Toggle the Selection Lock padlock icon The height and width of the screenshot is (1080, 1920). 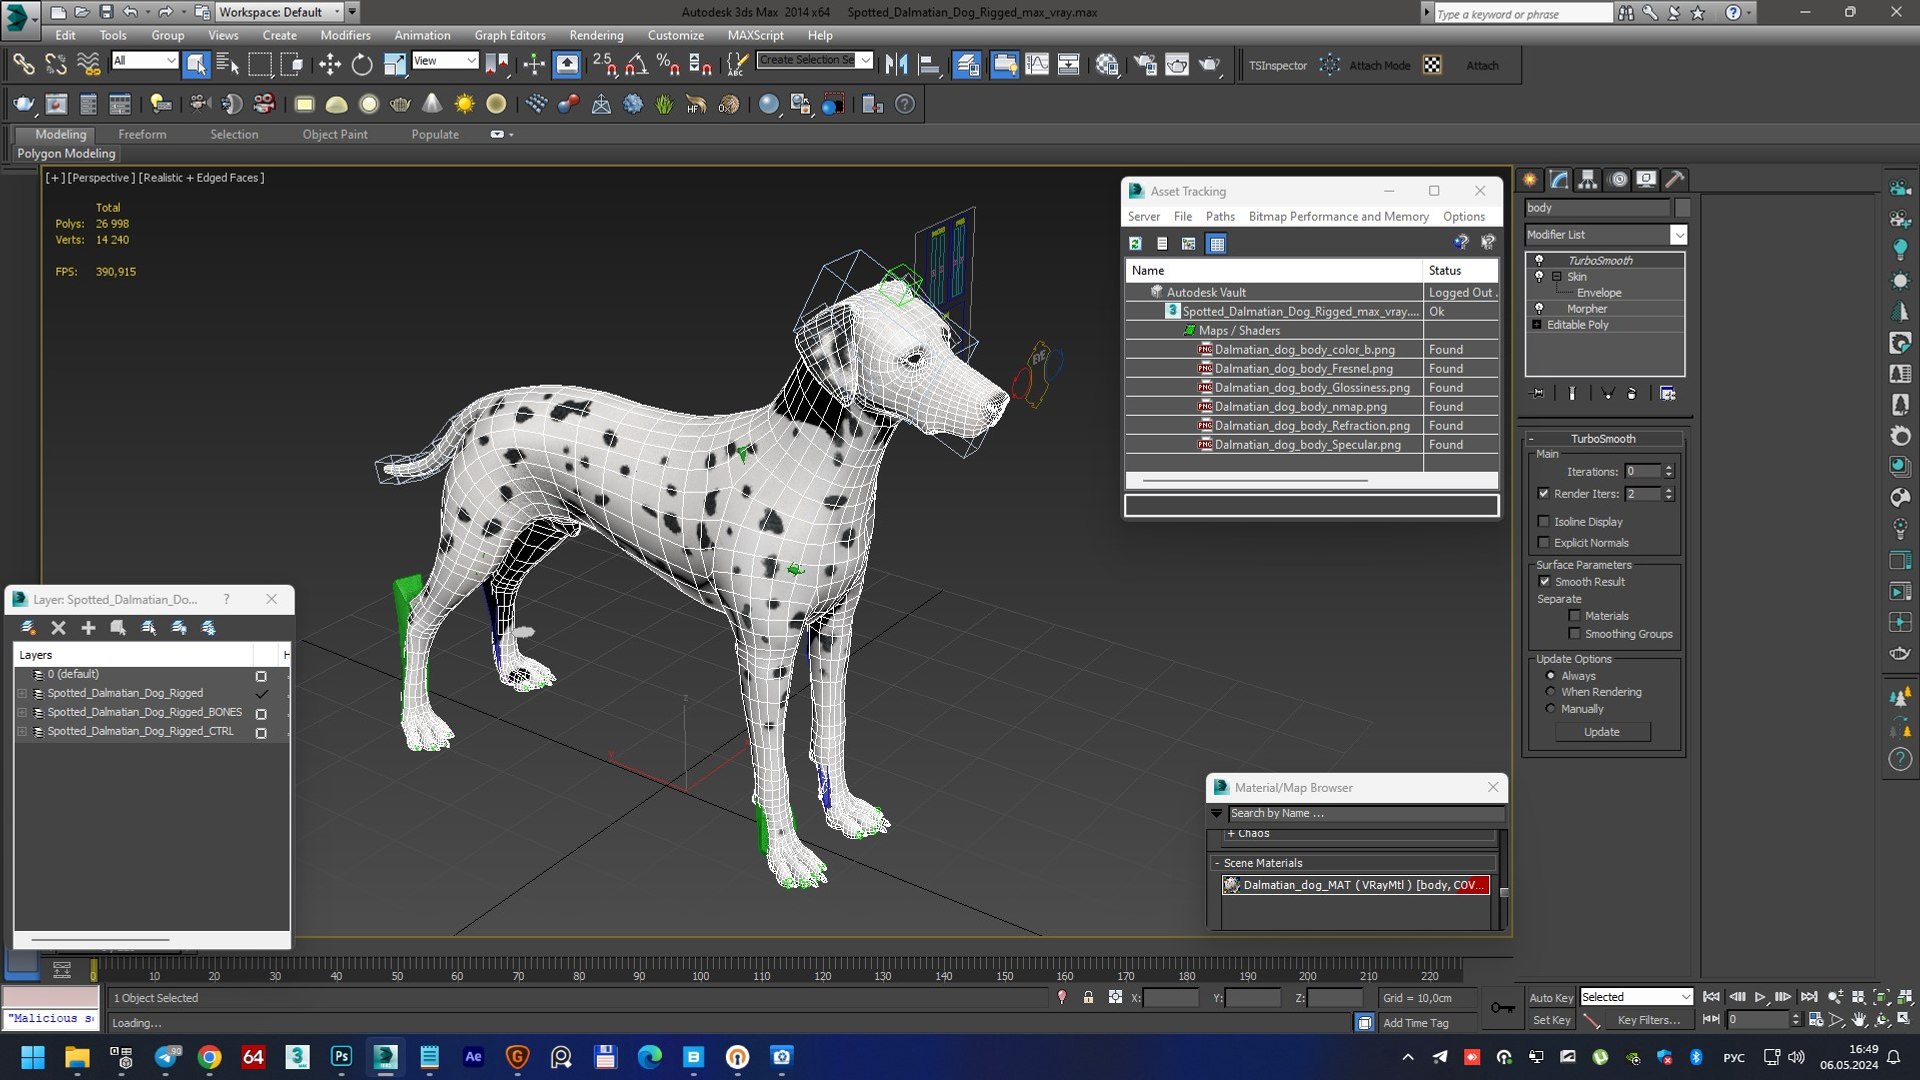1088,998
